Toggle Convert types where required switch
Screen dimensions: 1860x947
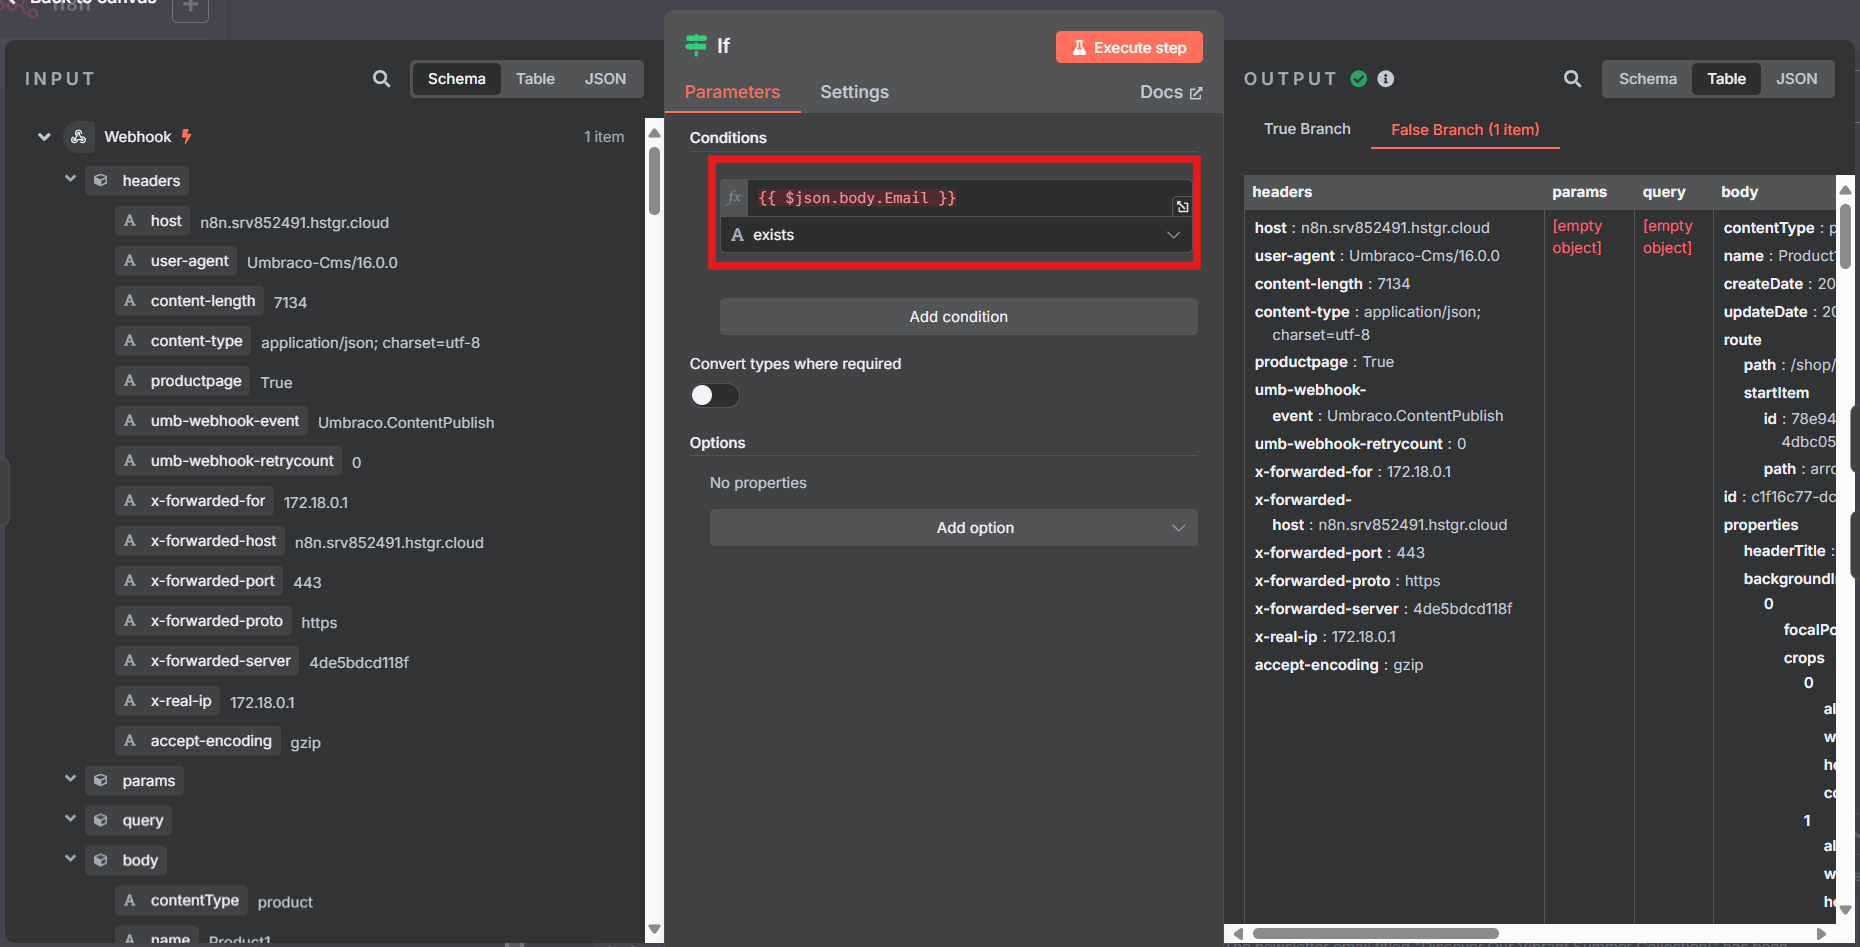[714, 396]
